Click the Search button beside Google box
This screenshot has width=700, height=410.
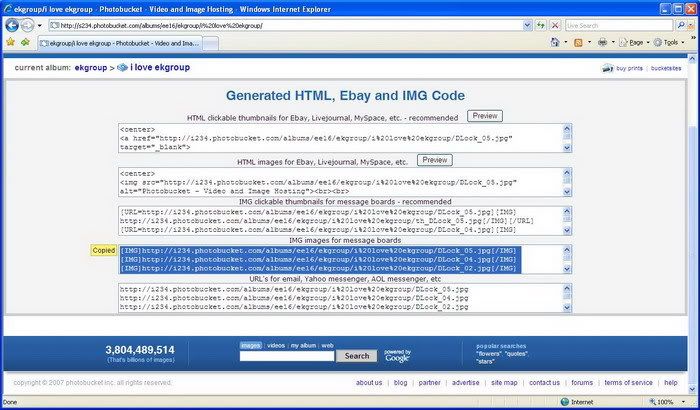click(357, 356)
